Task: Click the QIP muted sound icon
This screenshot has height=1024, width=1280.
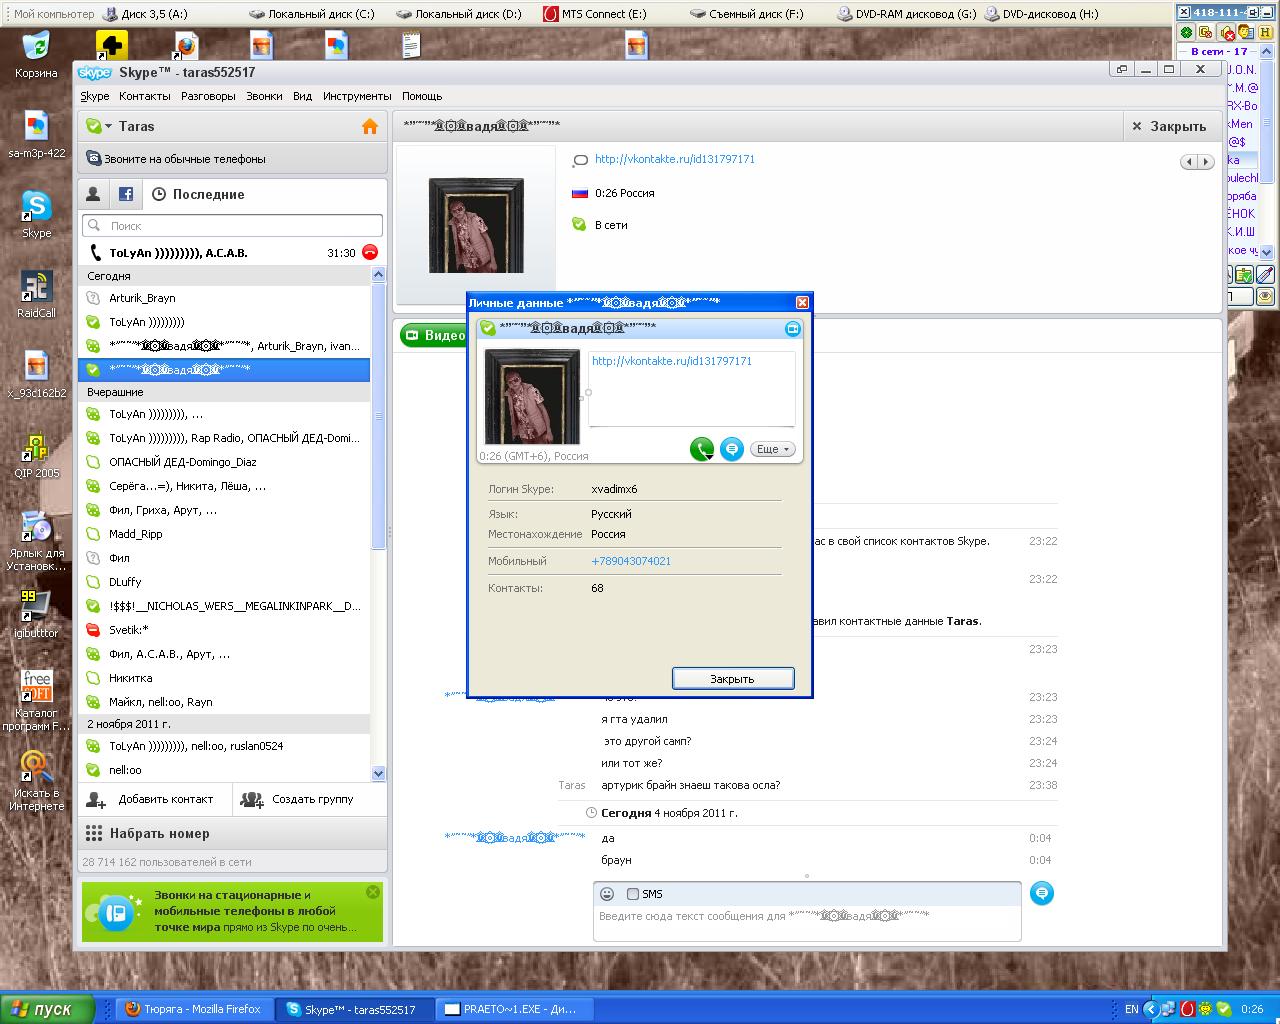Action: click(x=1228, y=32)
